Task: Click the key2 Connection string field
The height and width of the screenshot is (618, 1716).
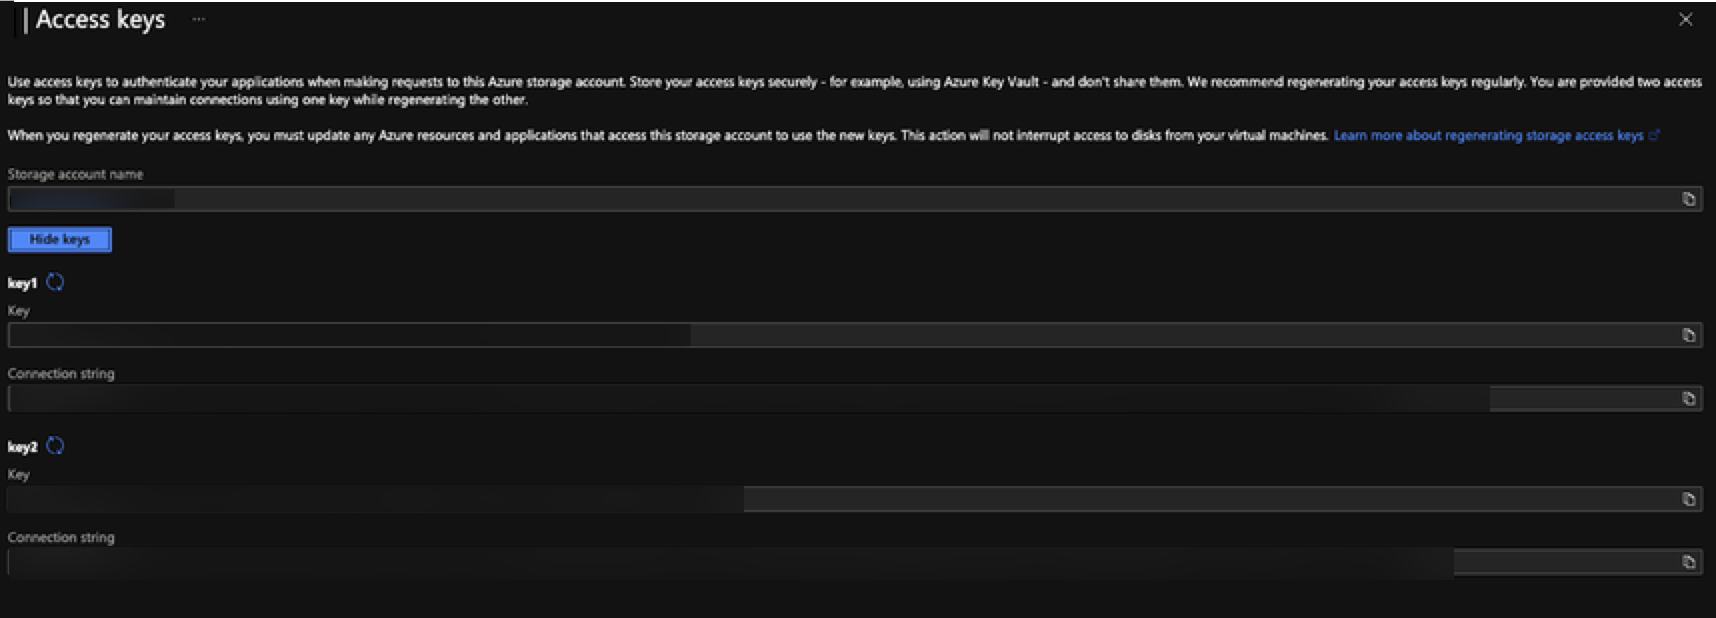Action: click(x=840, y=562)
